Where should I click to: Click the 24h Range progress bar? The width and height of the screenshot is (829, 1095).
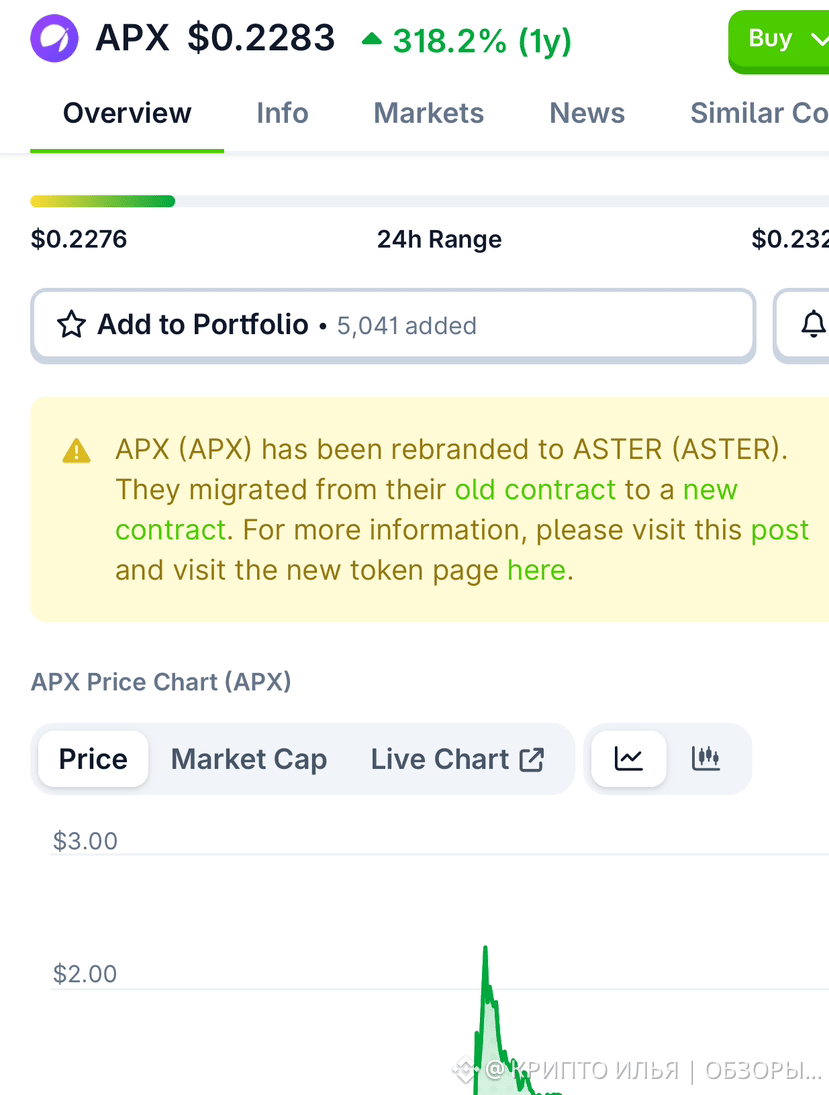pos(430,201)
